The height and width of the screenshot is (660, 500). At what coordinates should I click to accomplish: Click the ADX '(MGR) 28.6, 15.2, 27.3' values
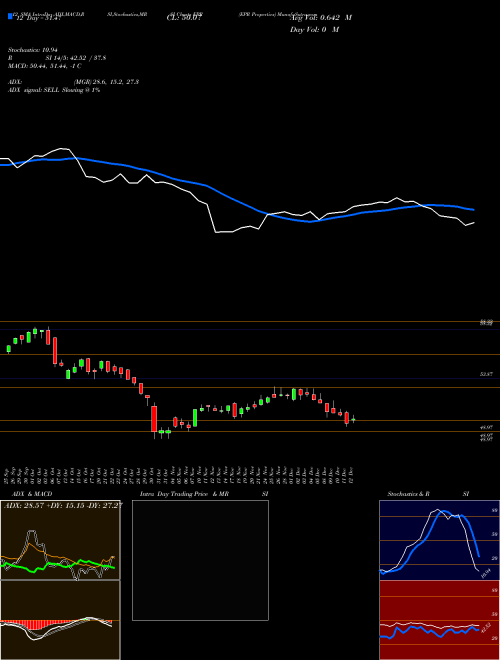(106, 82)
